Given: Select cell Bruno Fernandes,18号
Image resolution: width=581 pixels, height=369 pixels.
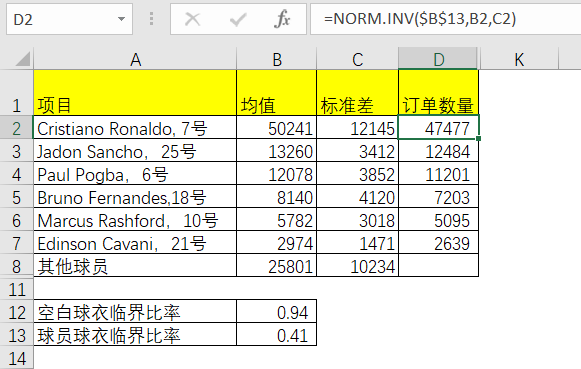Looking at the screenshot, I should [135, 196].
